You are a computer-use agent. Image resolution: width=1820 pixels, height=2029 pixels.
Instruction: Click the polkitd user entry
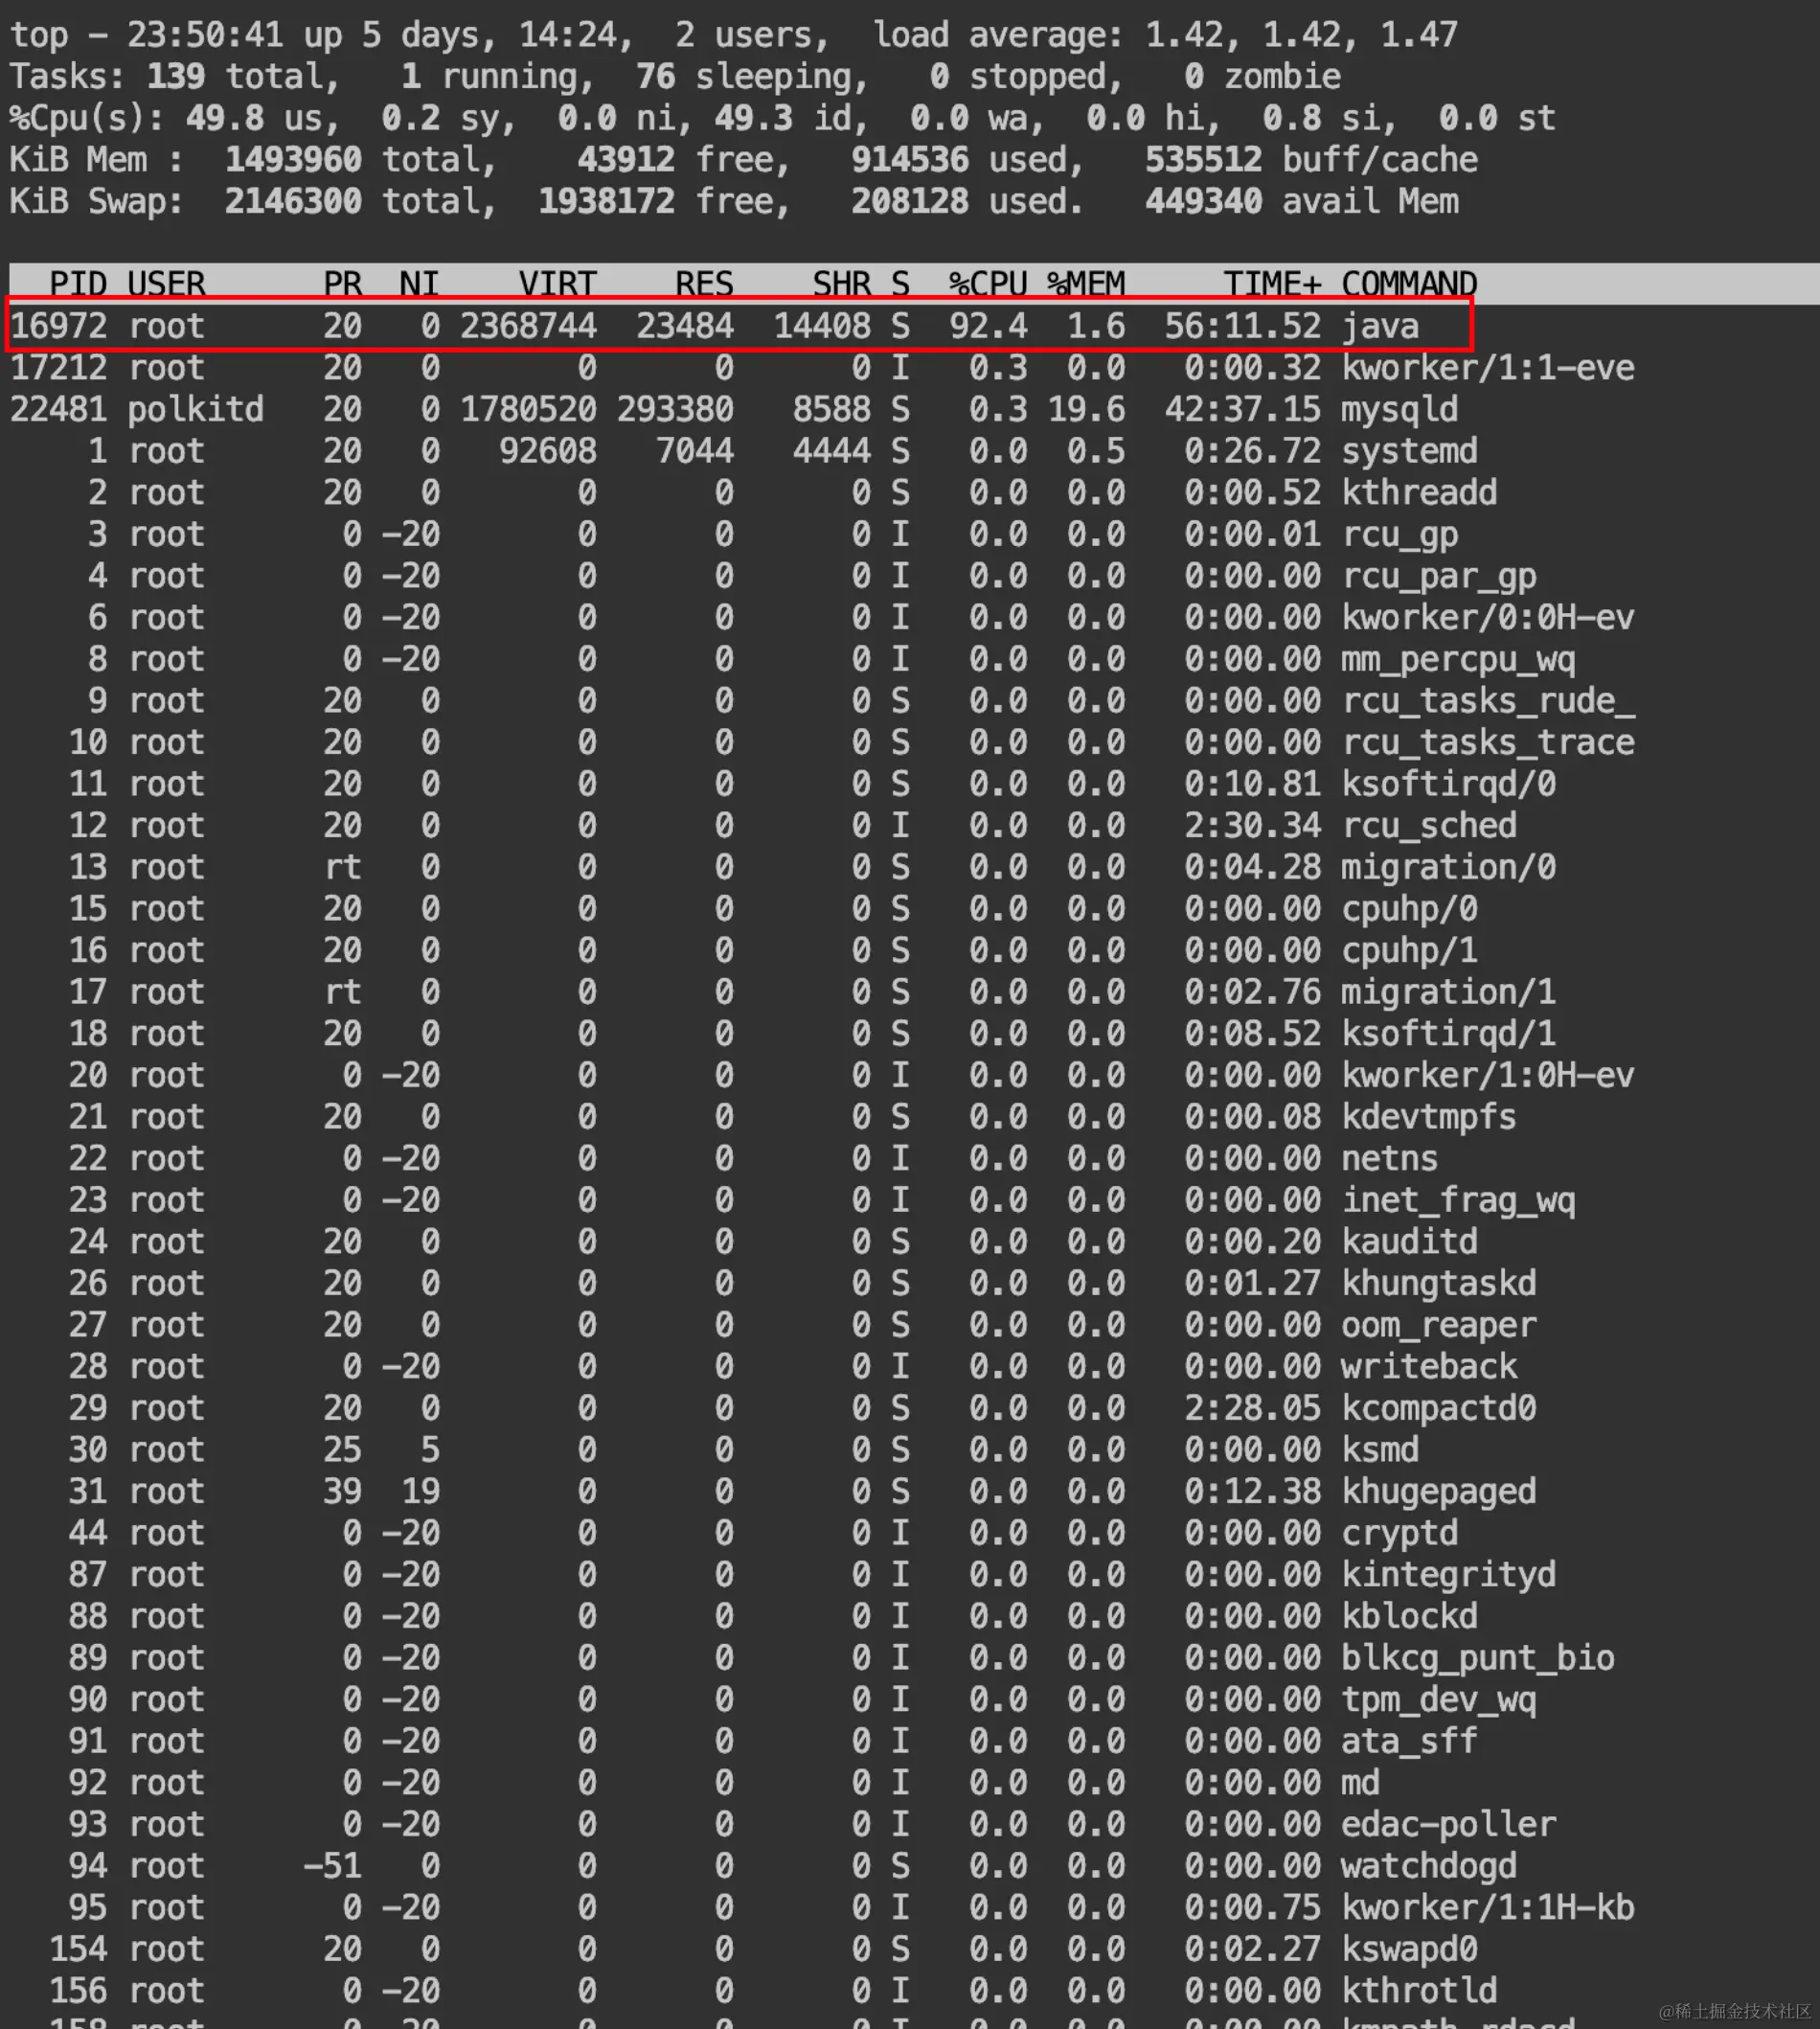(x=195, y=409)
